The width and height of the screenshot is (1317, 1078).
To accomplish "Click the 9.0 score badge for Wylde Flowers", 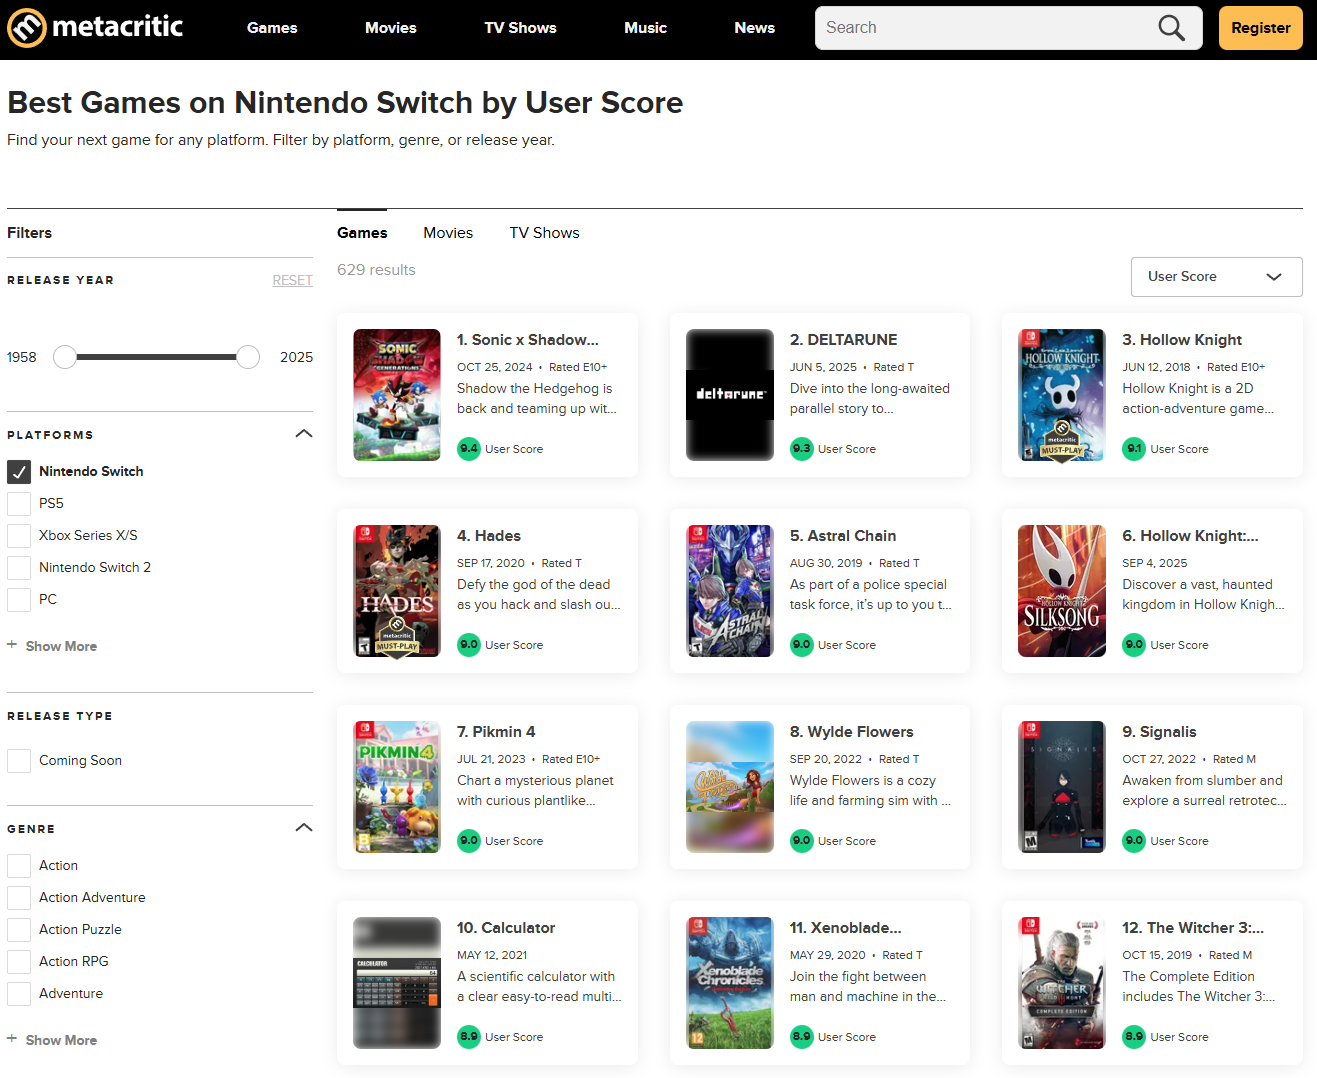I will click(x=802, y=840).
